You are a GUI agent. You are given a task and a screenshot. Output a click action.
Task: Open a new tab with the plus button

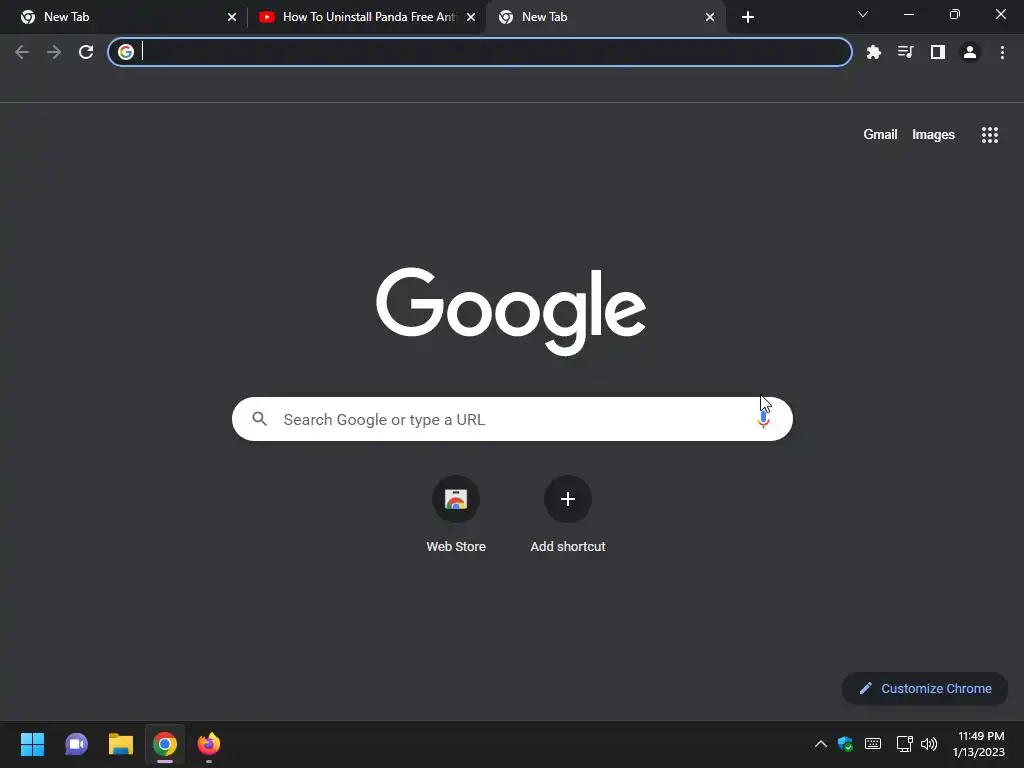(x=748, y=17)
